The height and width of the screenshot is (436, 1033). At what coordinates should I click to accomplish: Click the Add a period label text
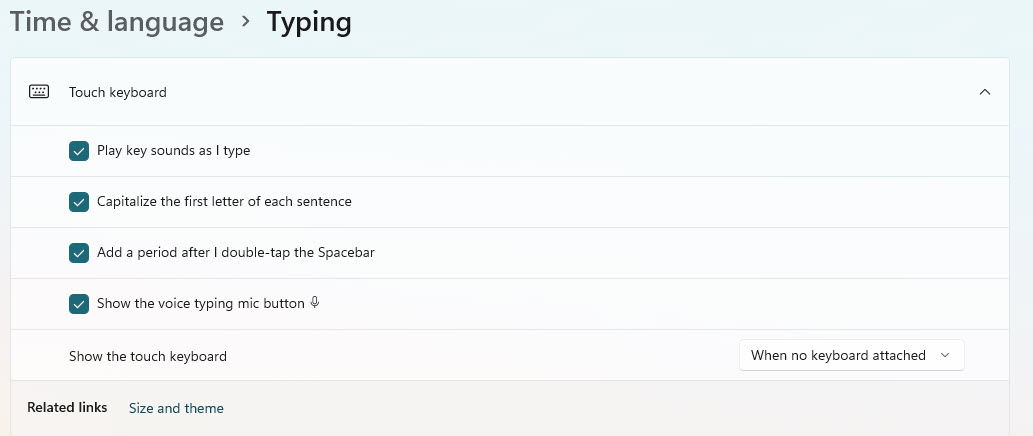pyautogui.click(x=236, y=252)
